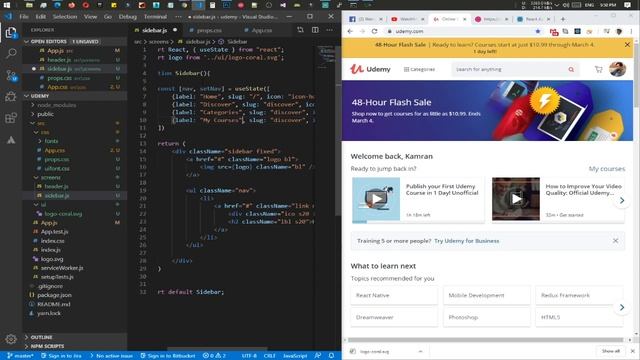Open a new browser tab with plus
Viewport: 640px width, 360px height.
pos(562,19)
